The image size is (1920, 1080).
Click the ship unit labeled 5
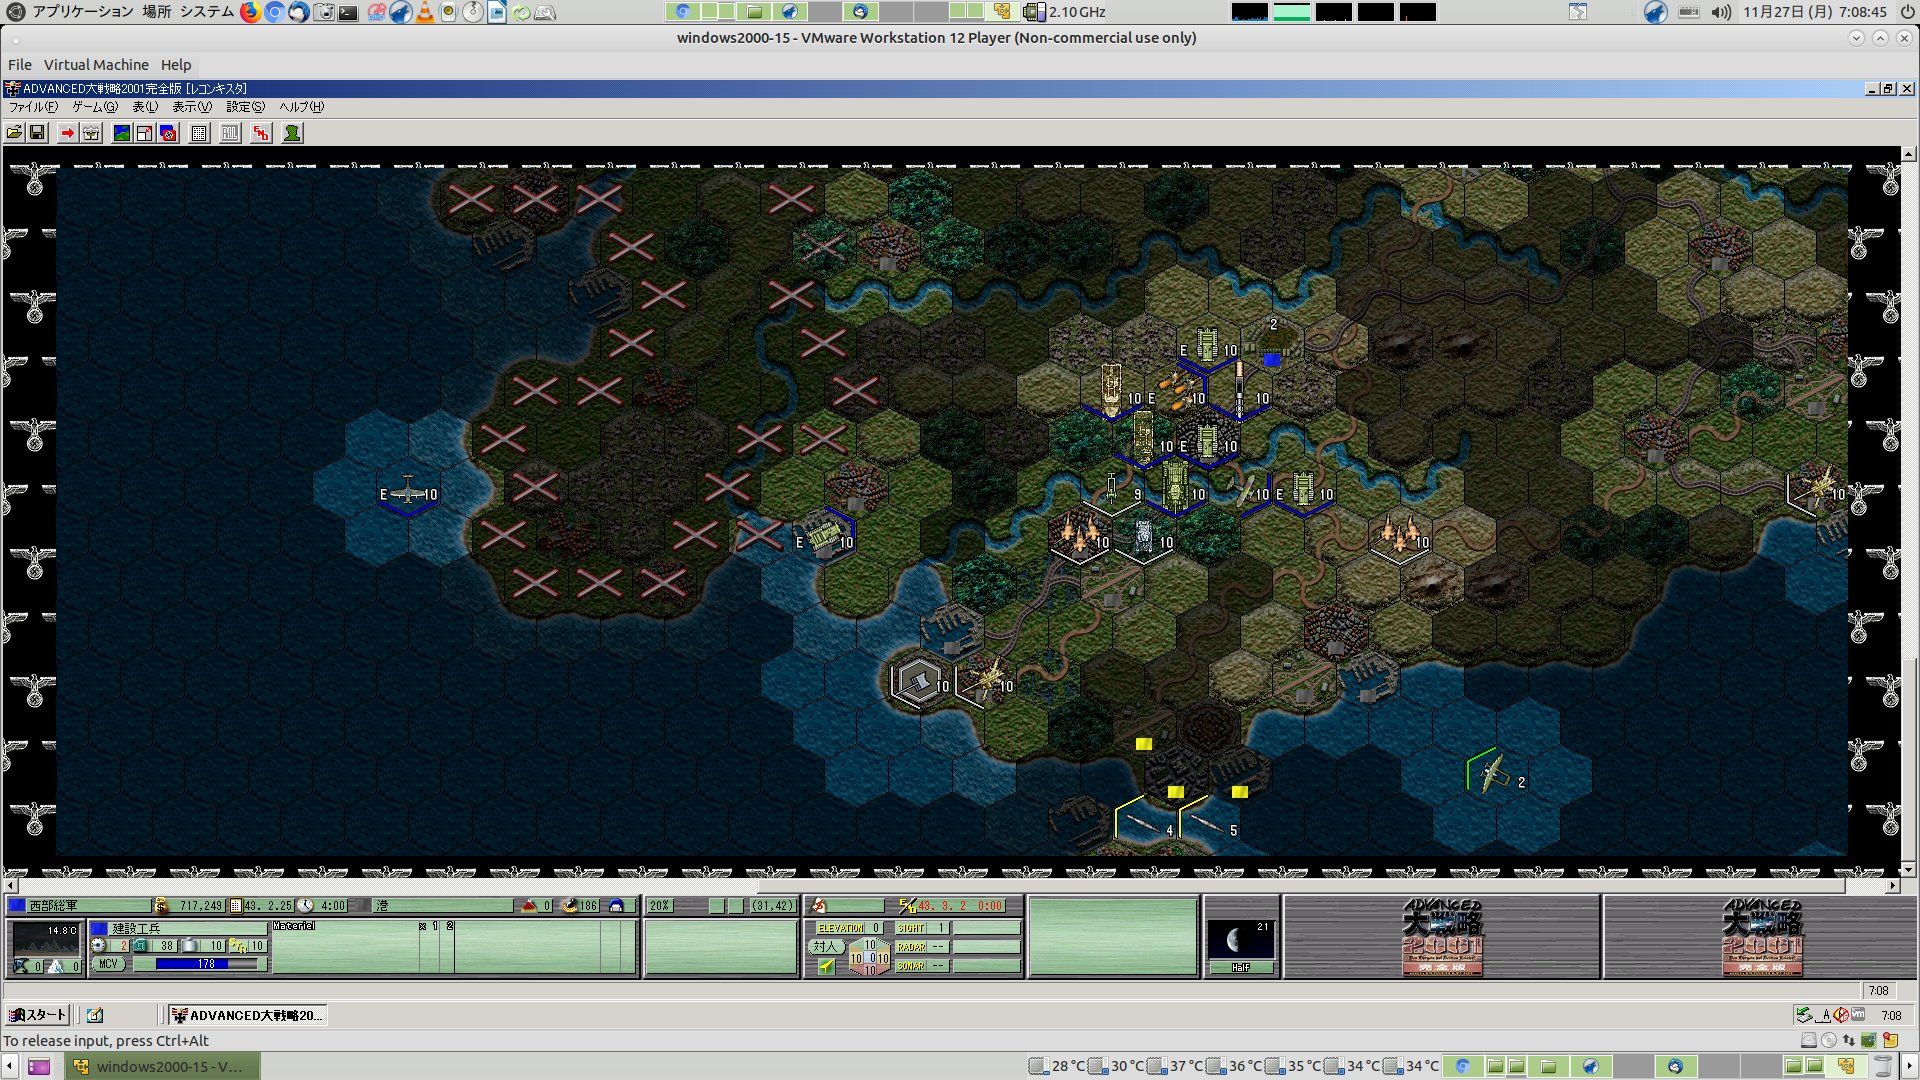[1208, 823]
